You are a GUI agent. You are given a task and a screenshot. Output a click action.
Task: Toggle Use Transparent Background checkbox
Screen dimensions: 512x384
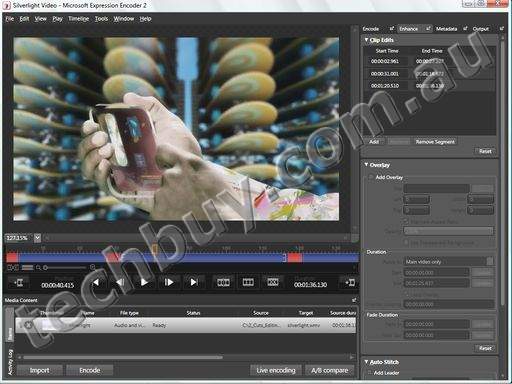coord(406,242)
